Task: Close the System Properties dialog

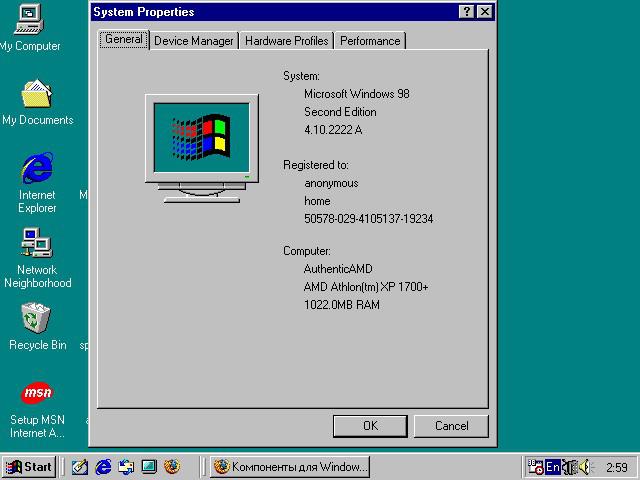Action: click(484, 11)
